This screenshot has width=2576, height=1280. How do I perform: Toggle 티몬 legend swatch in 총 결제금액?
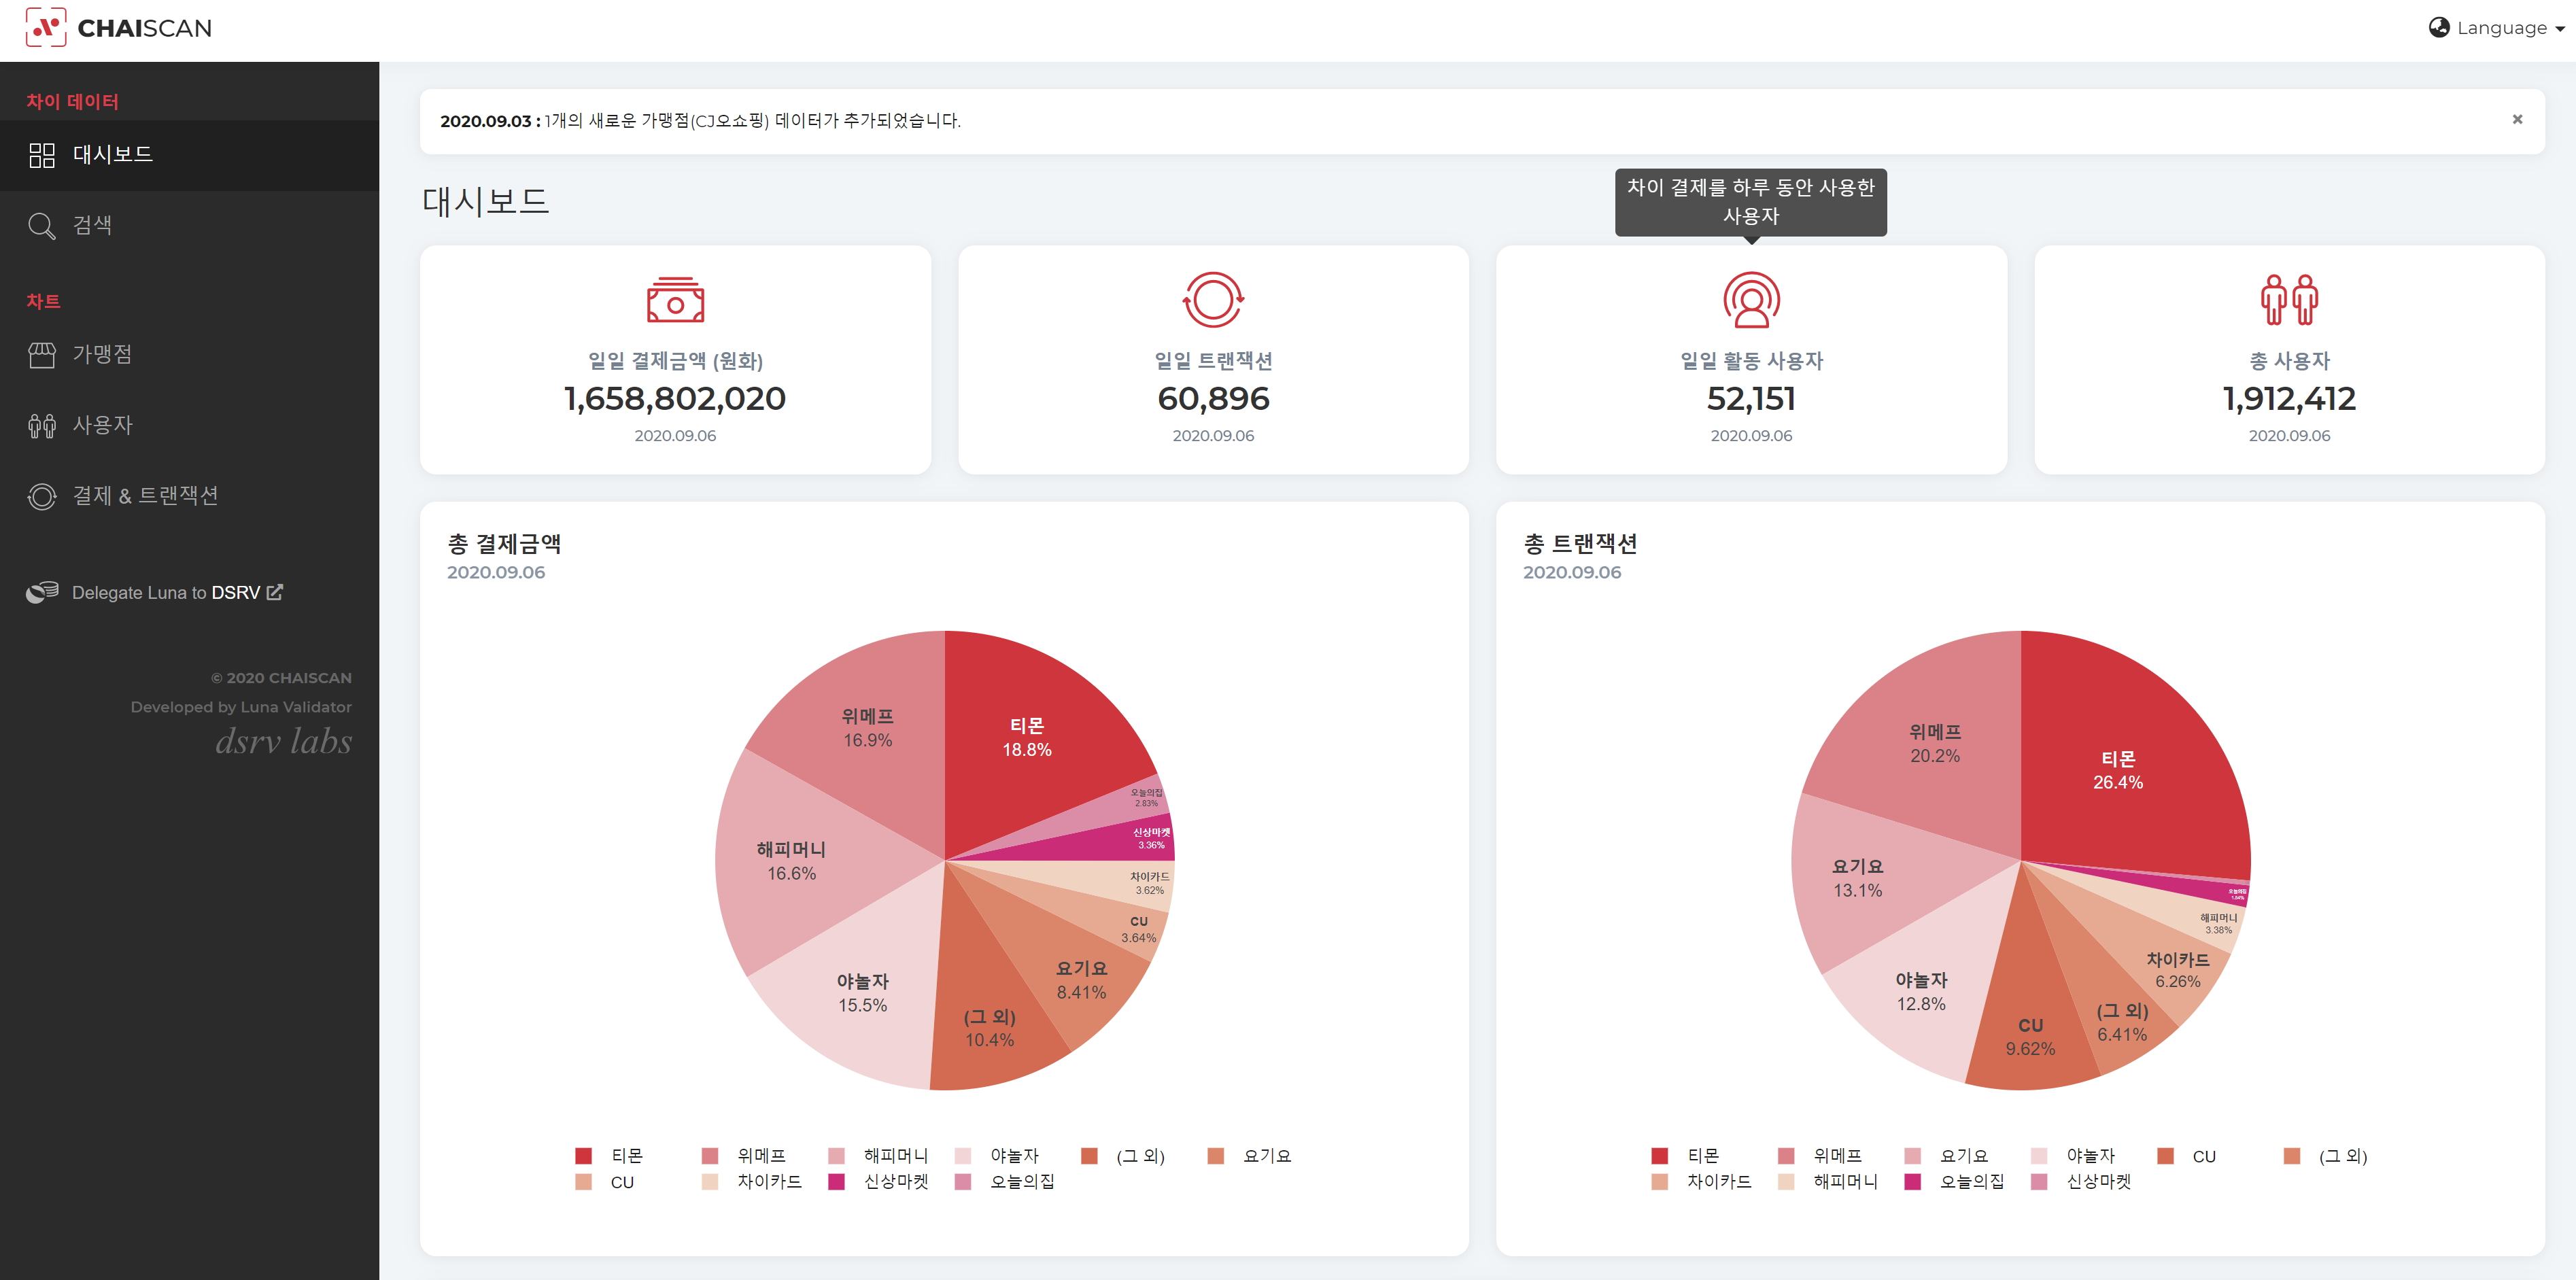coord(584,1156)
